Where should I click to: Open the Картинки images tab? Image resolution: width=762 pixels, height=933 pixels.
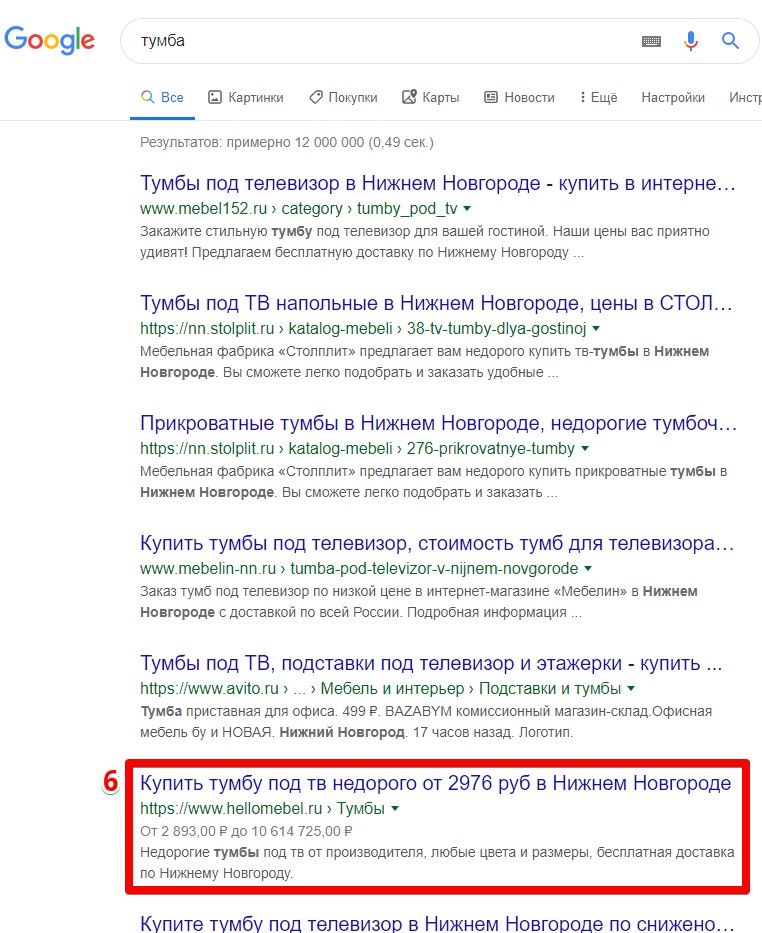point(246,97)
